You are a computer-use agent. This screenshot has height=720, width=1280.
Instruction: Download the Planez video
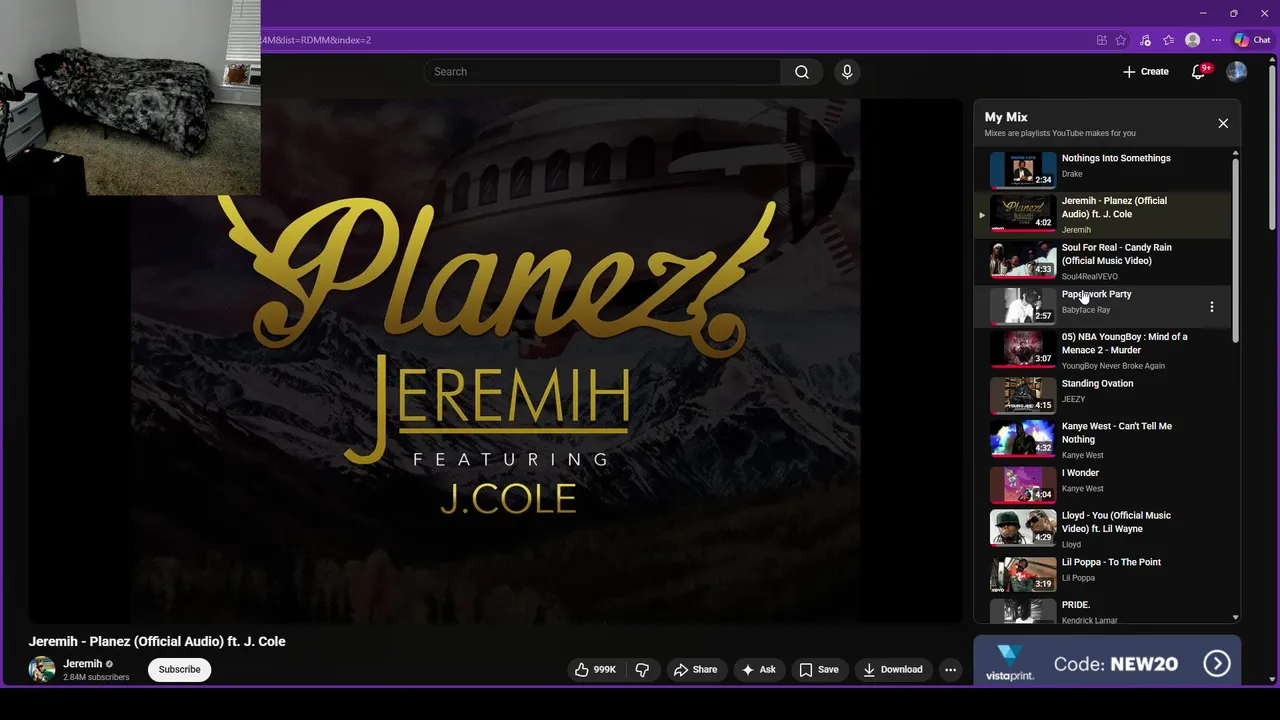[893, 669]
